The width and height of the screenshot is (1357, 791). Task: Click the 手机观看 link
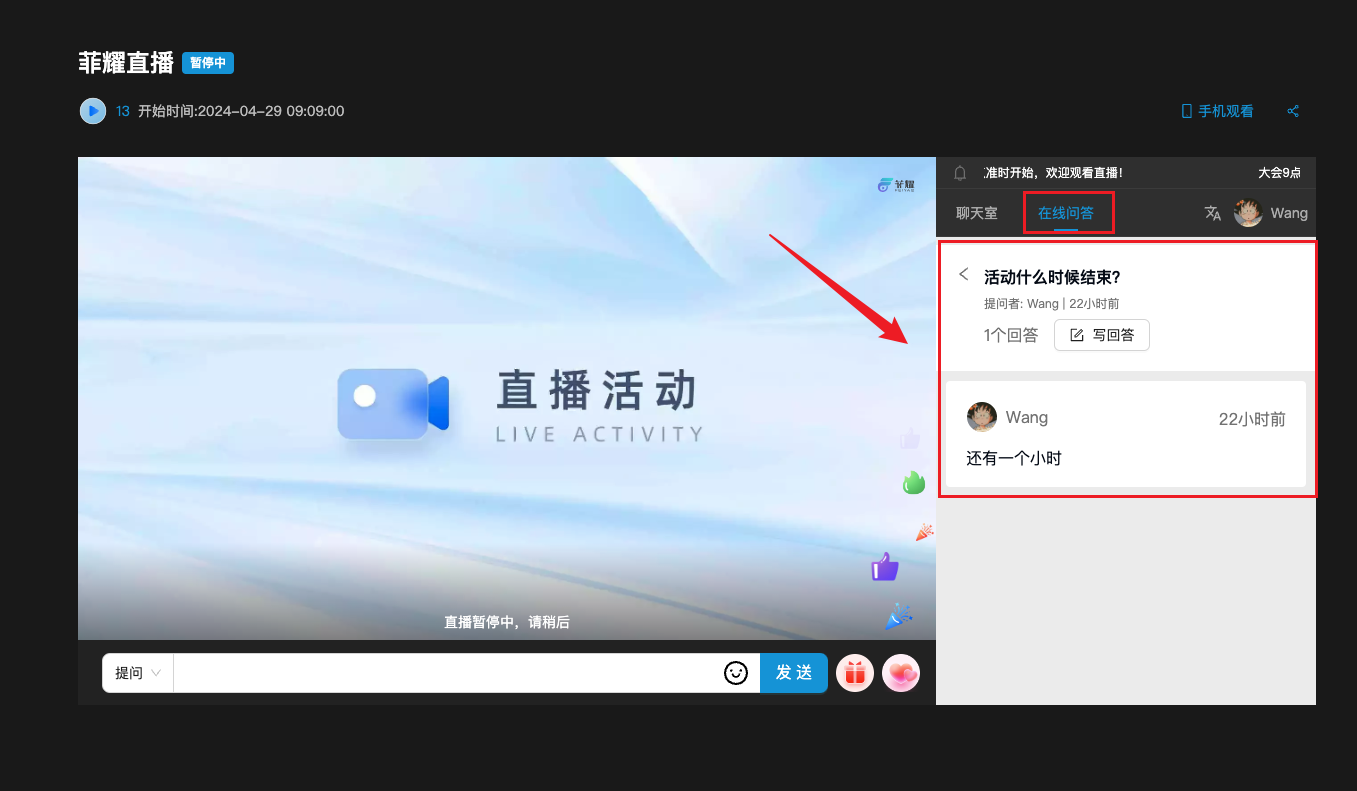[1217, 111]
